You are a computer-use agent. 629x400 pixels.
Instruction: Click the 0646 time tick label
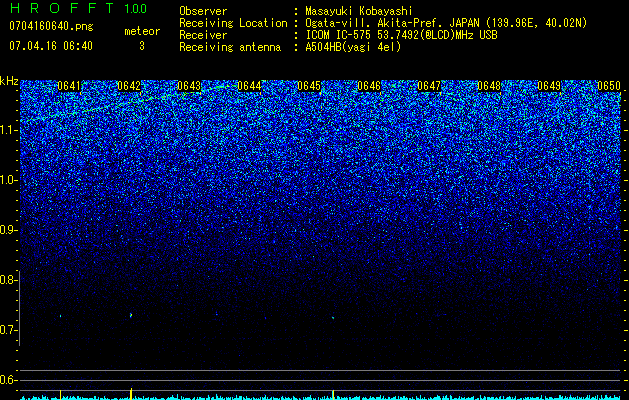[x=369, y=86]
